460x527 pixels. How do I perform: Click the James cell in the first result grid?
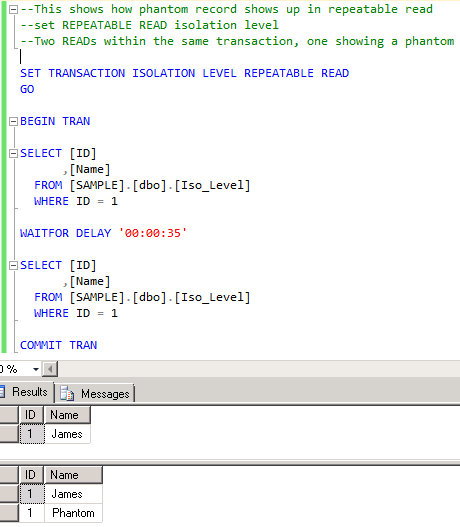click(x=67, y=434)
